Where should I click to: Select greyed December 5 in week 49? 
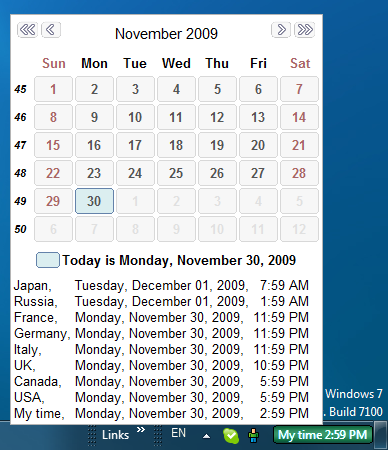click(x=299, y=201)
